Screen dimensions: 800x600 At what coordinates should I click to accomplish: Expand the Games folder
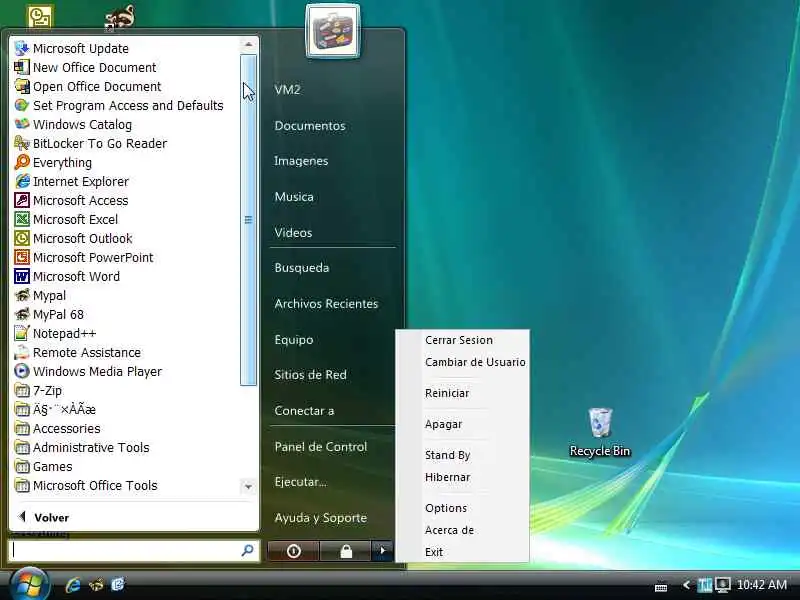click(x=44, y=466)
